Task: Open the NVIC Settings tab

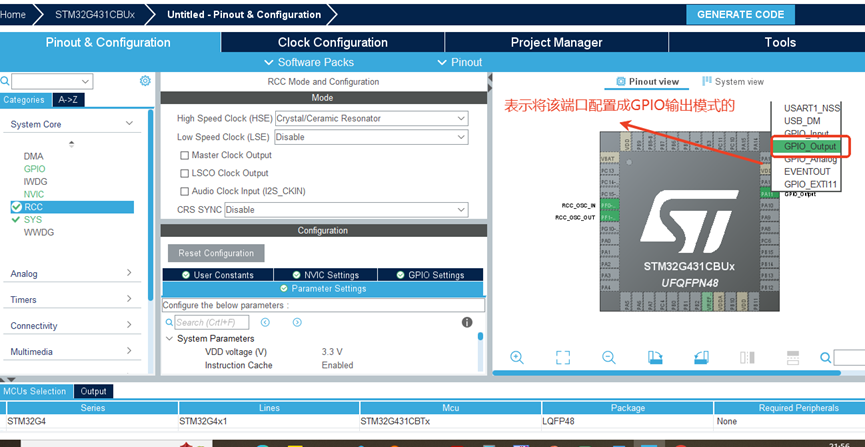Action: coord(325,275)
